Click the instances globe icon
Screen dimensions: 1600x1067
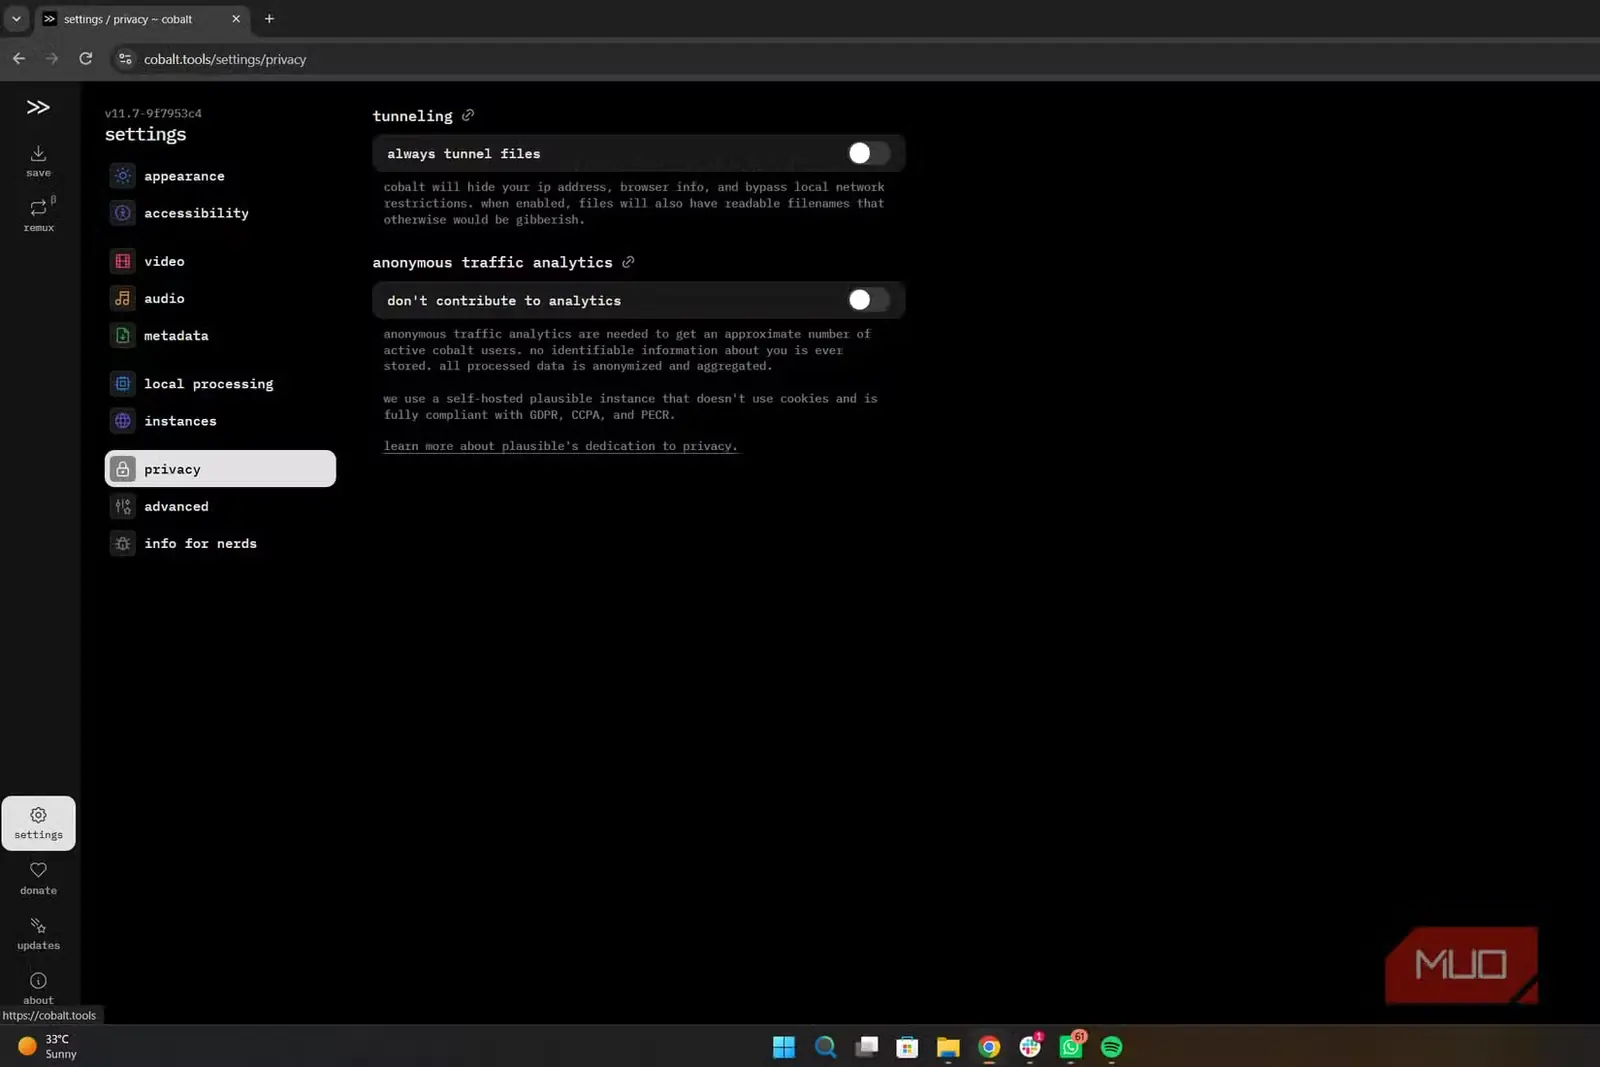click(122, 421)
